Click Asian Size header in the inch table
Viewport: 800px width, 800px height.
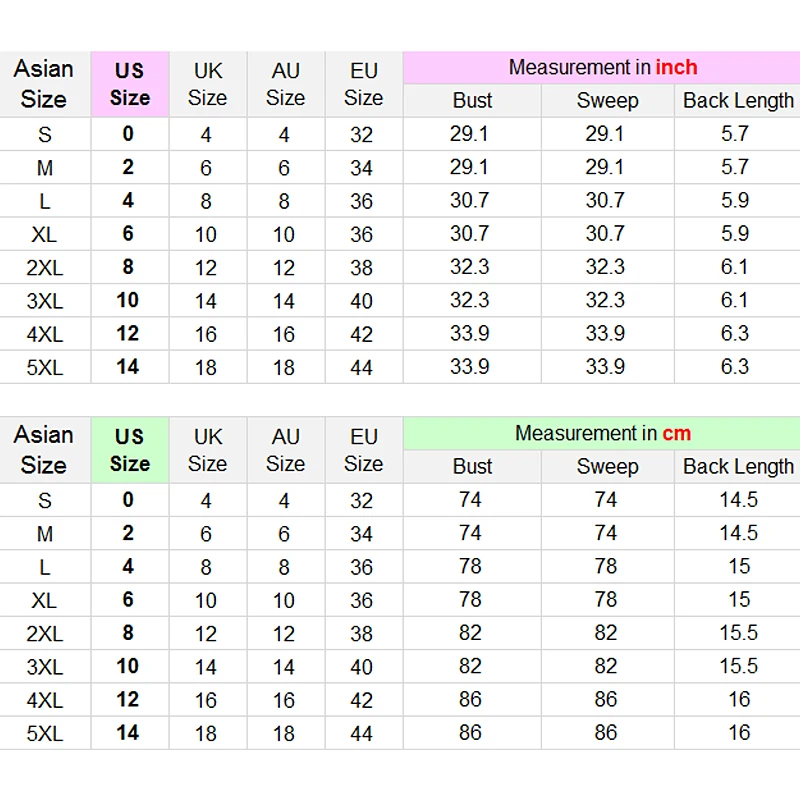tap(44, 84)
